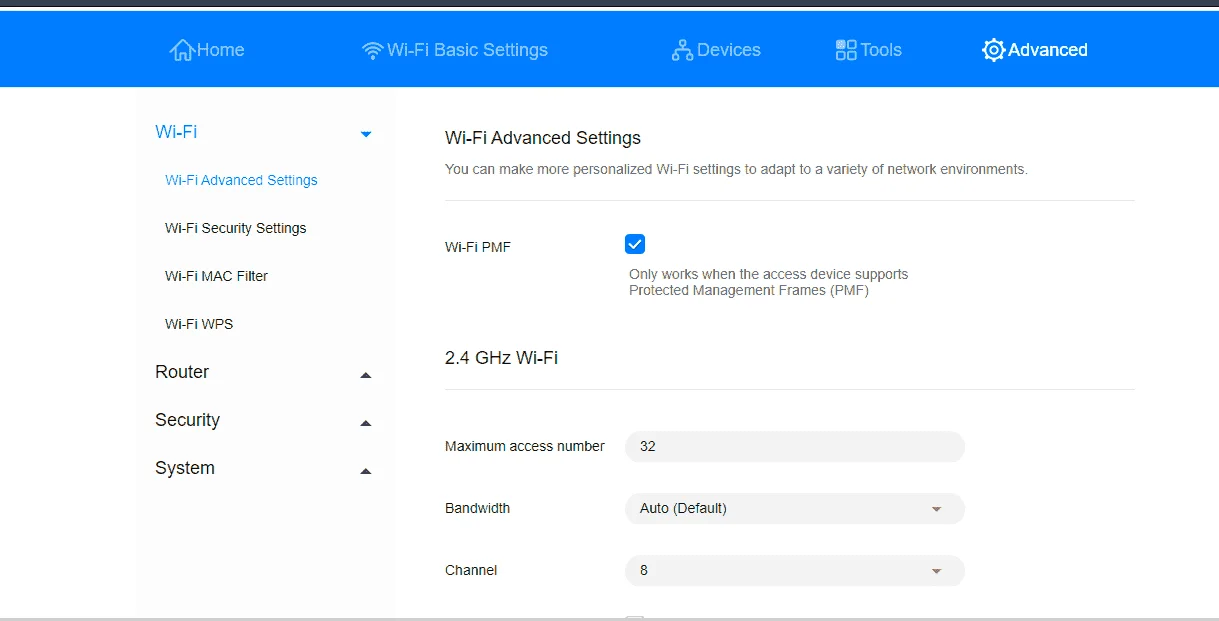Click the Devices network icon
The height and width of the screenshot is (621, 1219).
tap(682, 50)
